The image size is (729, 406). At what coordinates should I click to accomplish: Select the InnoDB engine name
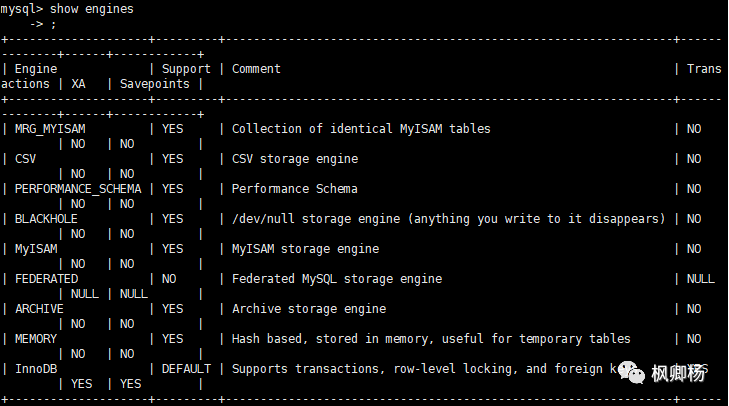click(36, 369)
